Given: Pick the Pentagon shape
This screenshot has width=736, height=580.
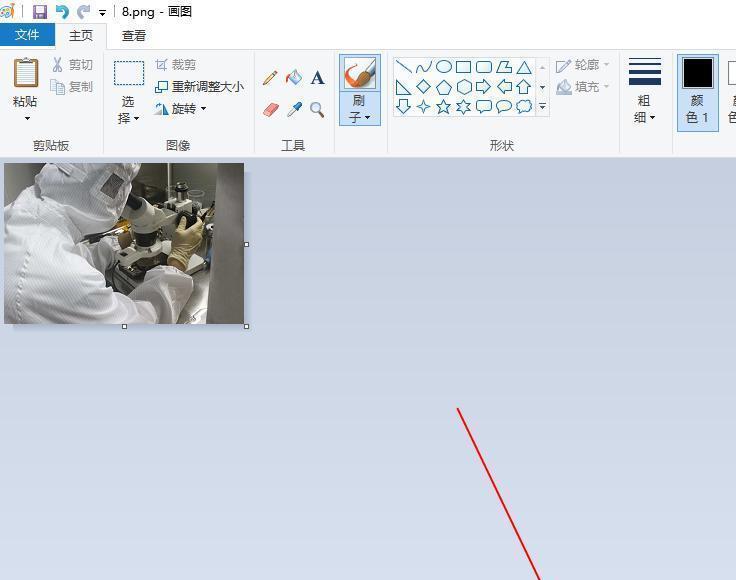Looking at the screenshot, I should point(444,87).
